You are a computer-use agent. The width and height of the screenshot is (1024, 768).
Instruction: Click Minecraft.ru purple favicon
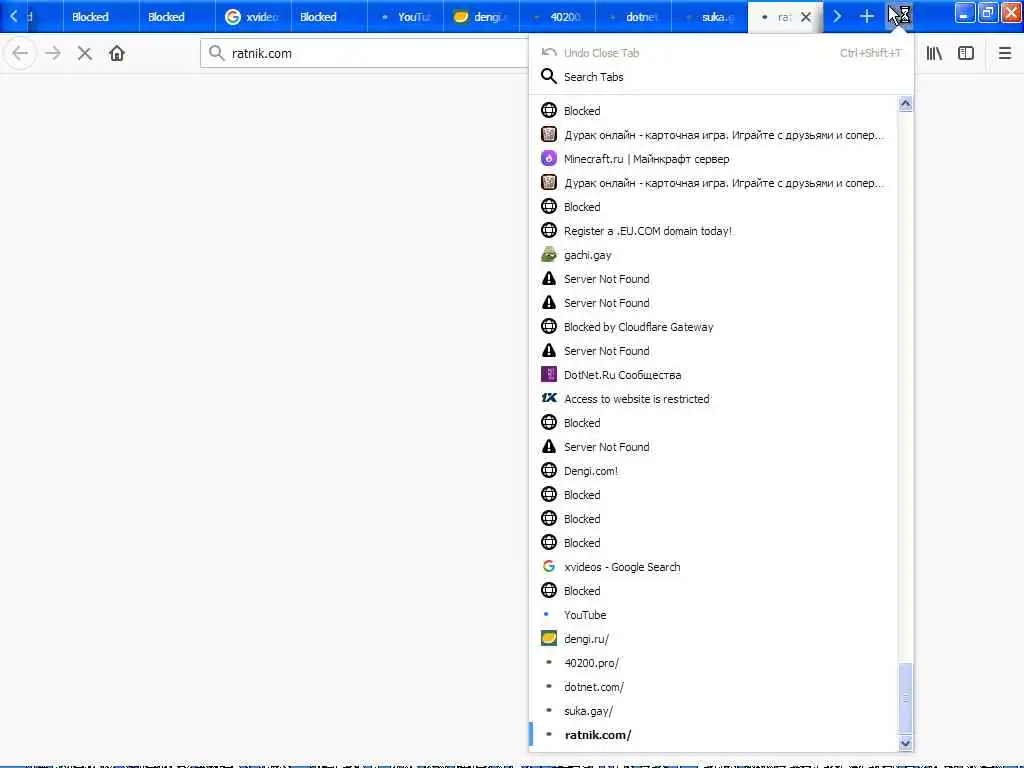click(549, 158)
